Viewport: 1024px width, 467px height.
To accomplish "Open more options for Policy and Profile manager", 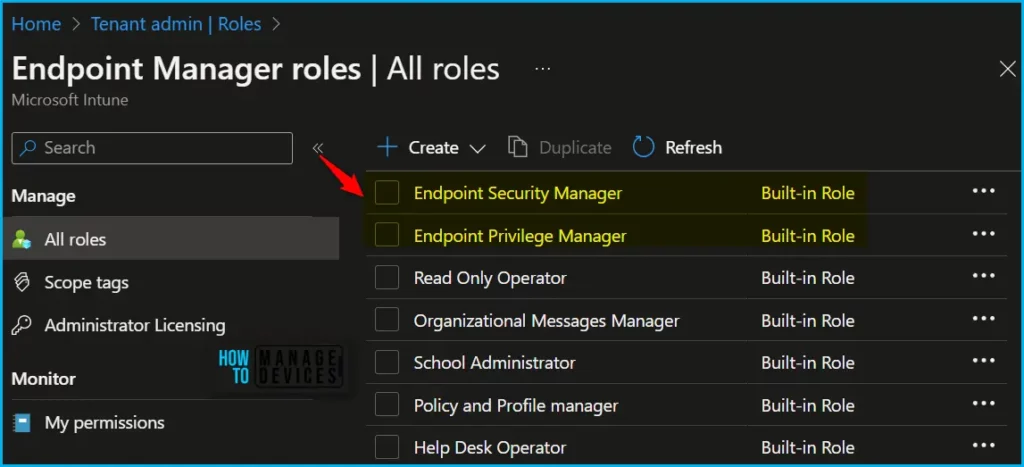I will click(x=984, y=404).
